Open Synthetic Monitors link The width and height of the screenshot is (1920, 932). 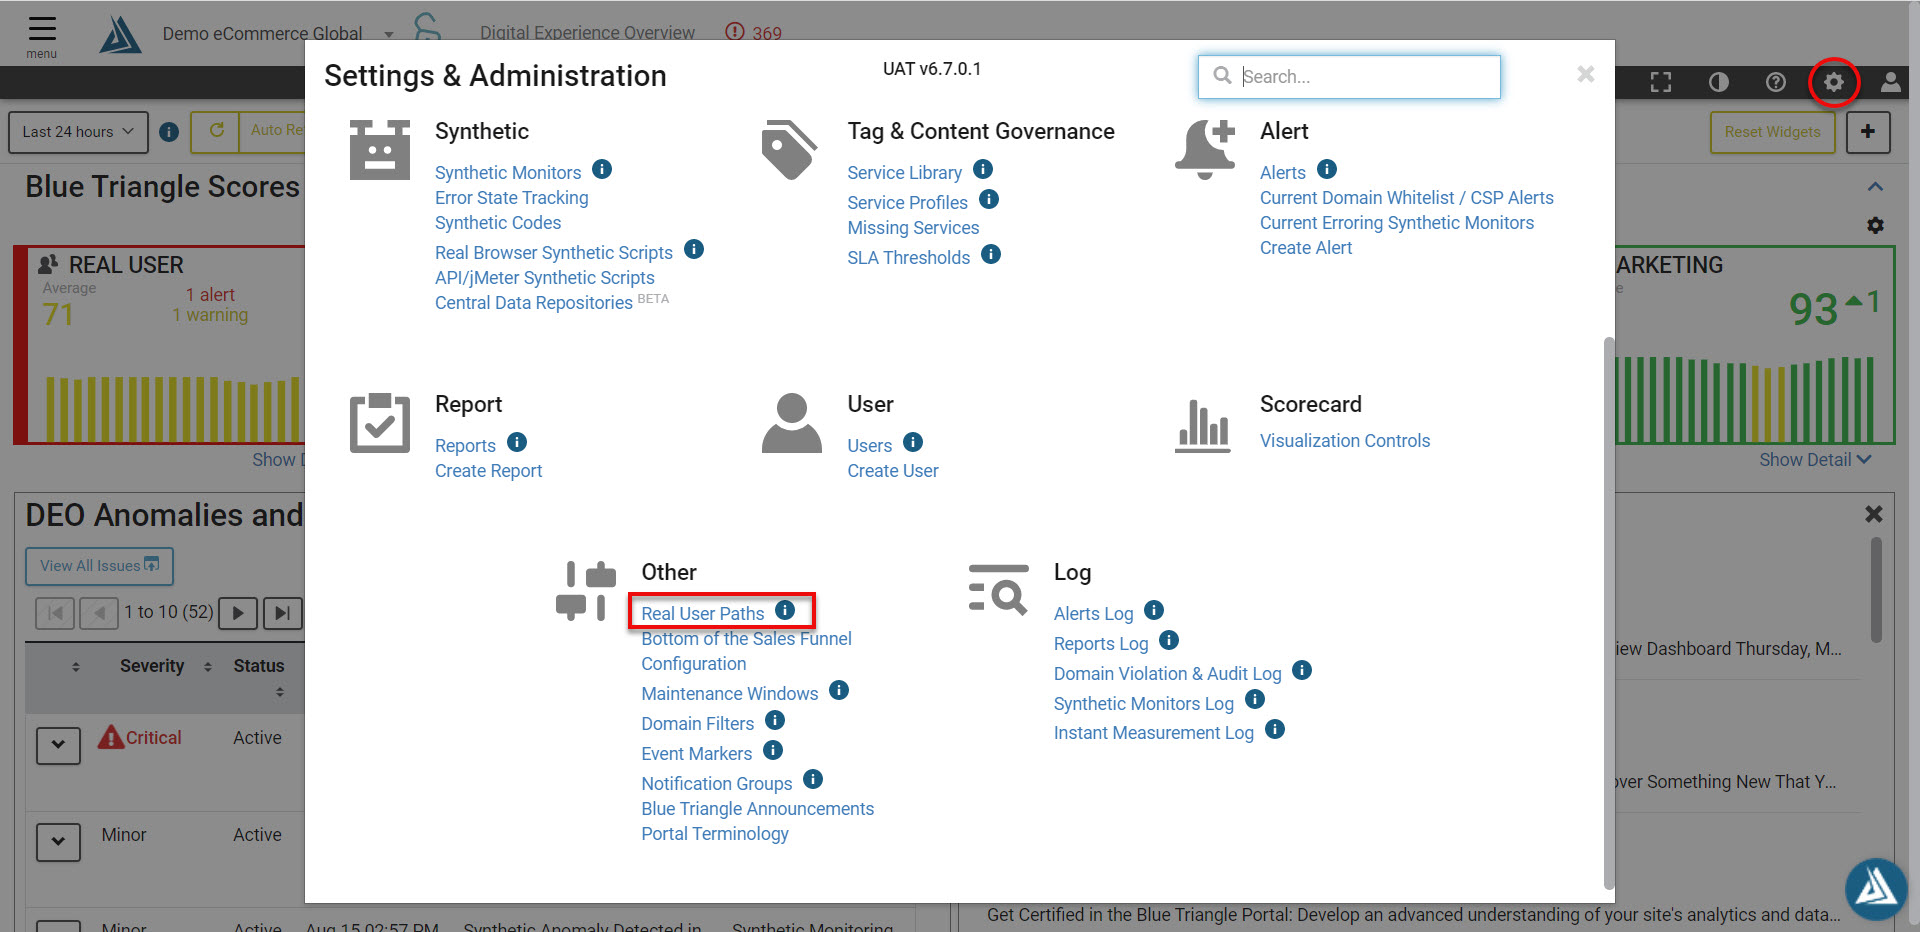(x=508, y=173)
